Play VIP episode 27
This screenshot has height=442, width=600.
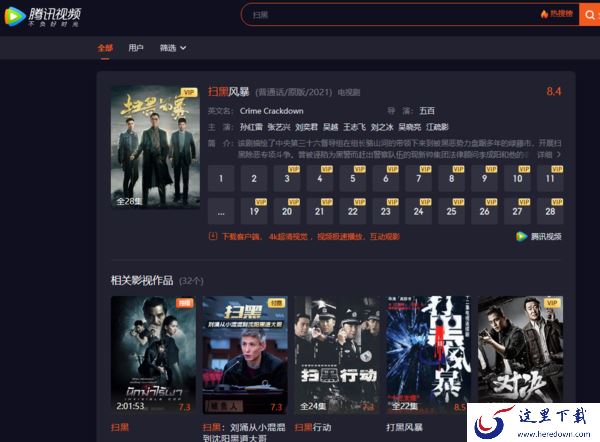pos(517,211)
